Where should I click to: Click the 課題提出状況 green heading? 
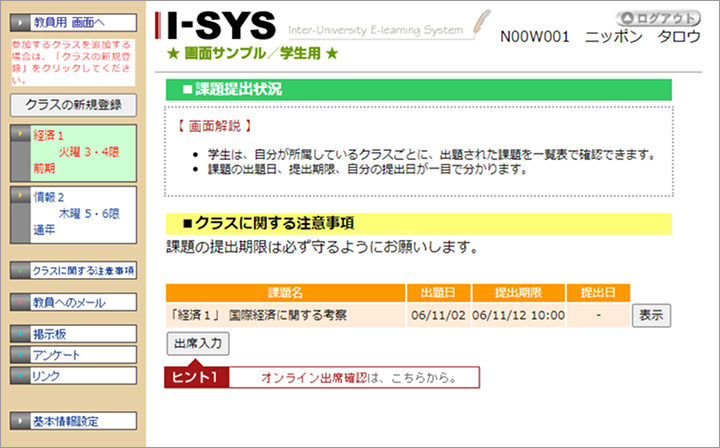click(419, 90)
